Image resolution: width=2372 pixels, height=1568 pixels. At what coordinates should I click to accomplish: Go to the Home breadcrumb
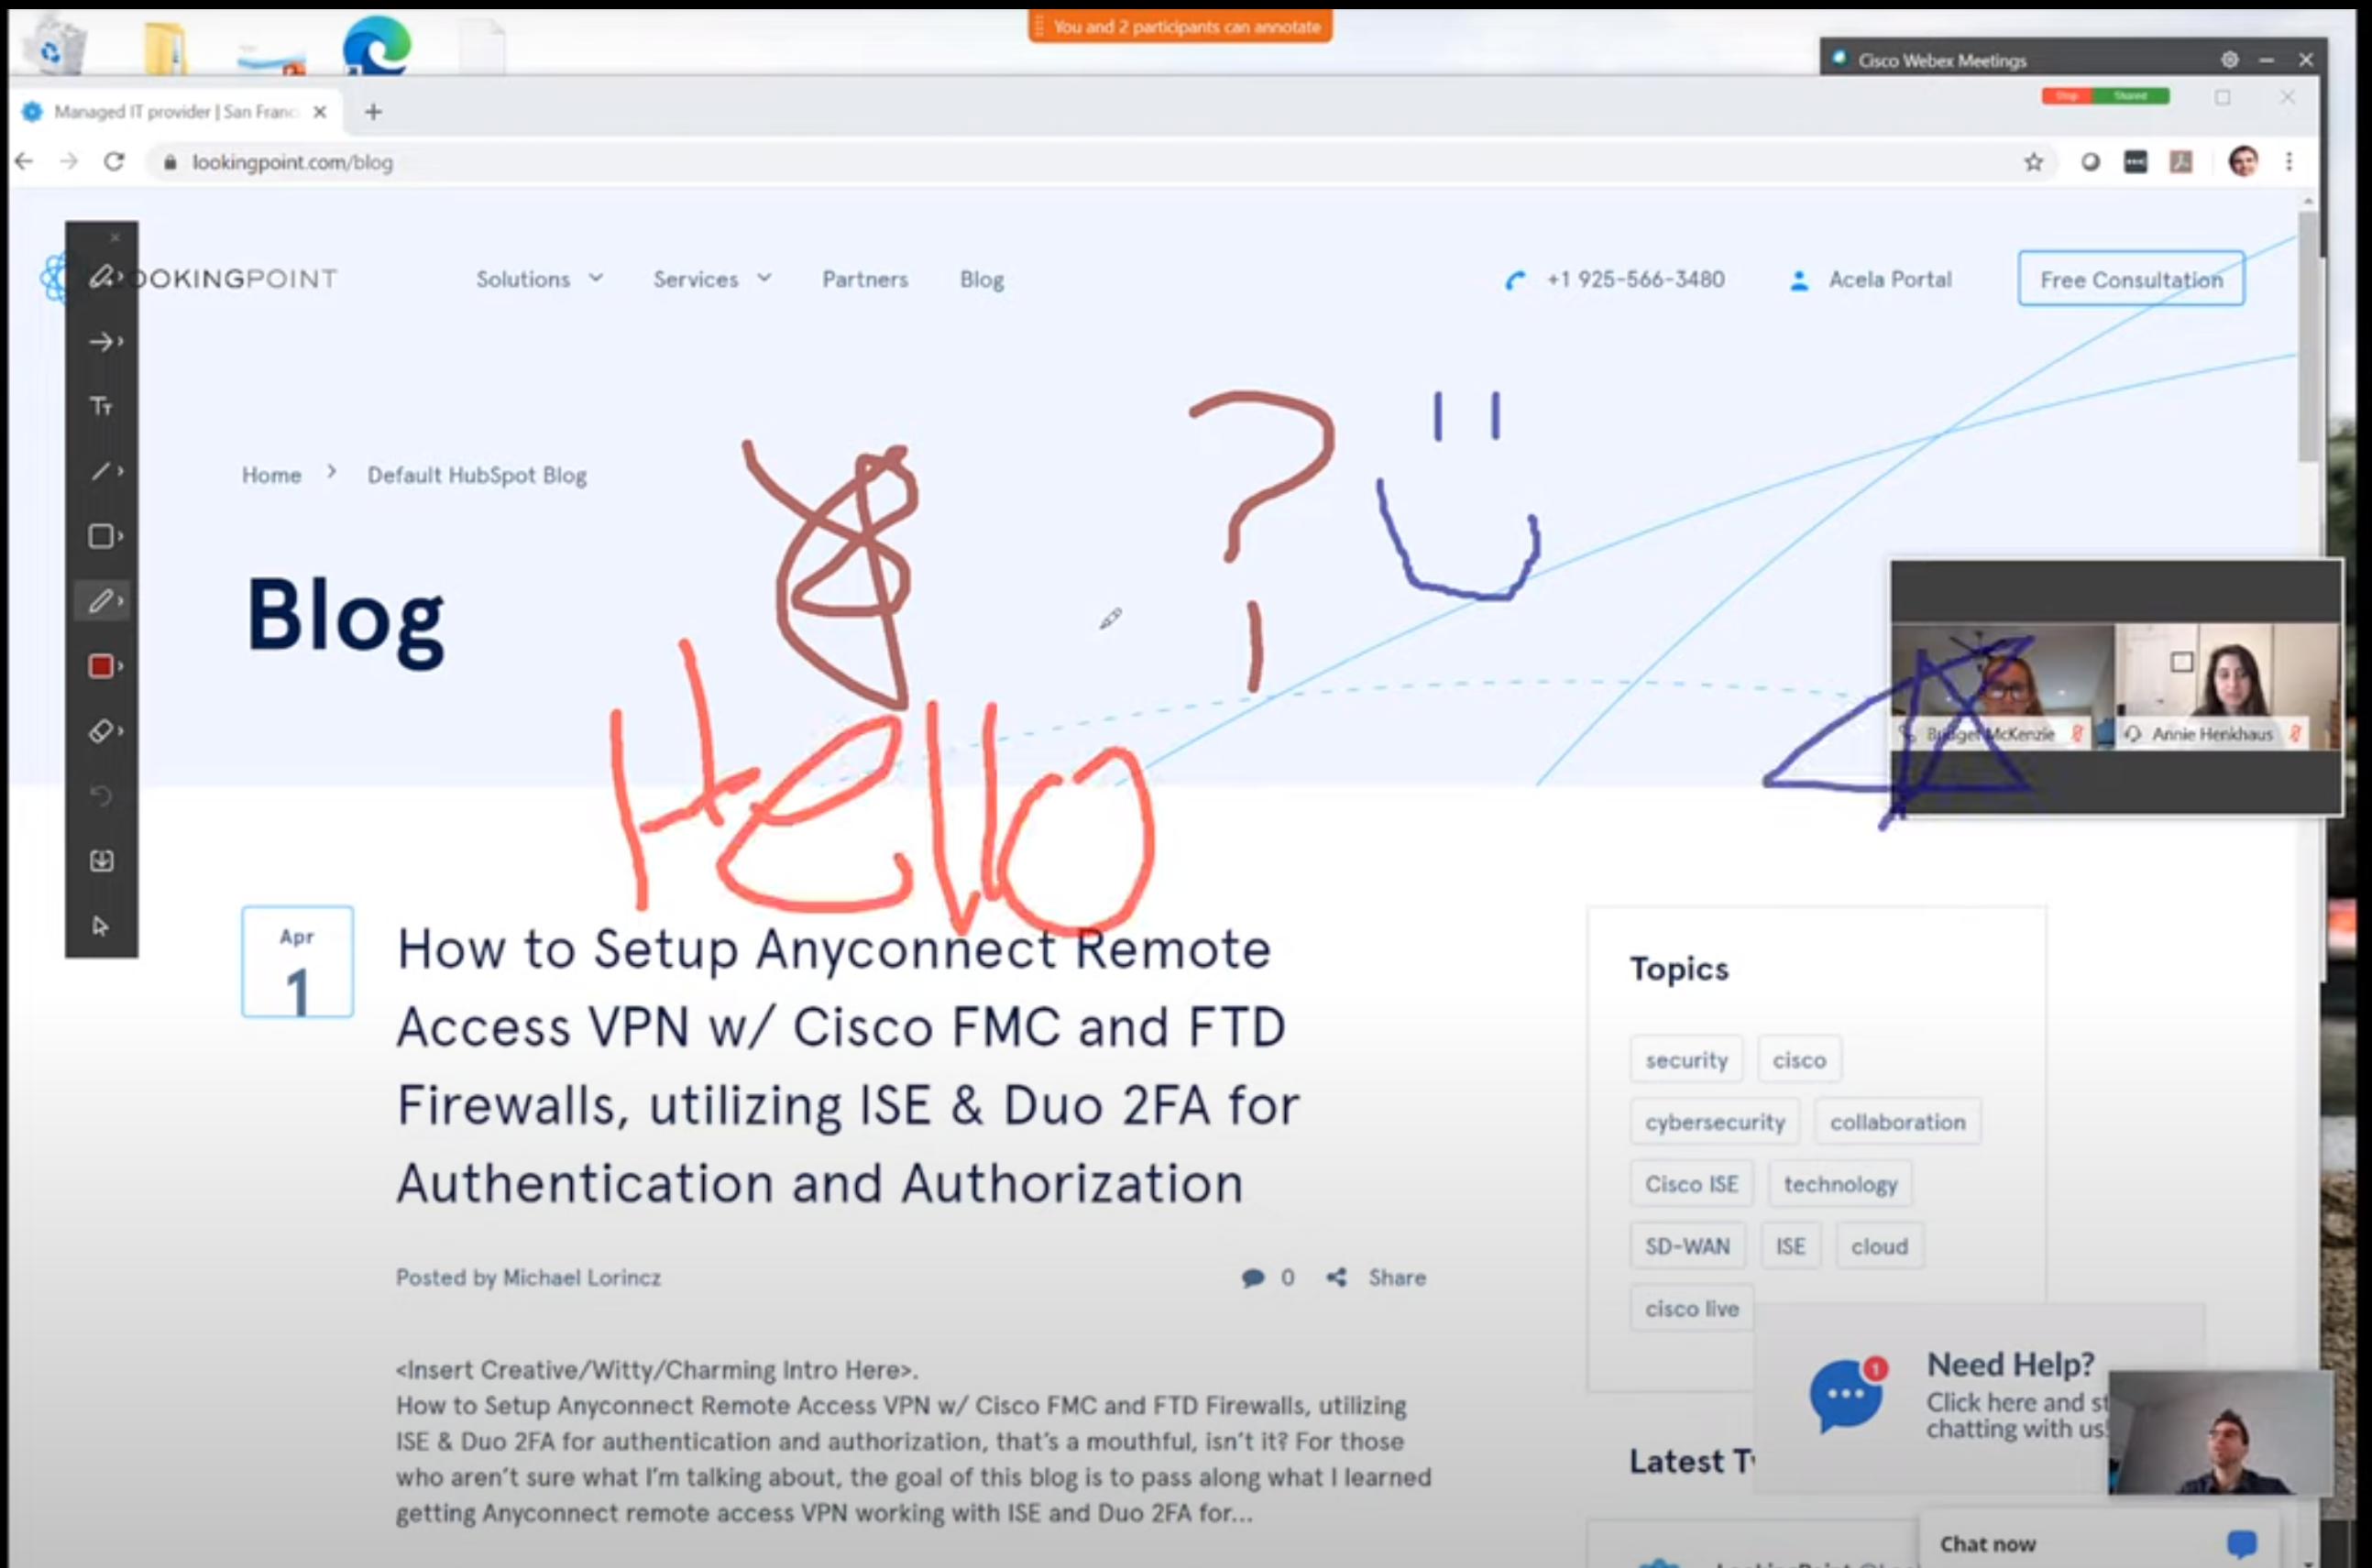(271, 475)
